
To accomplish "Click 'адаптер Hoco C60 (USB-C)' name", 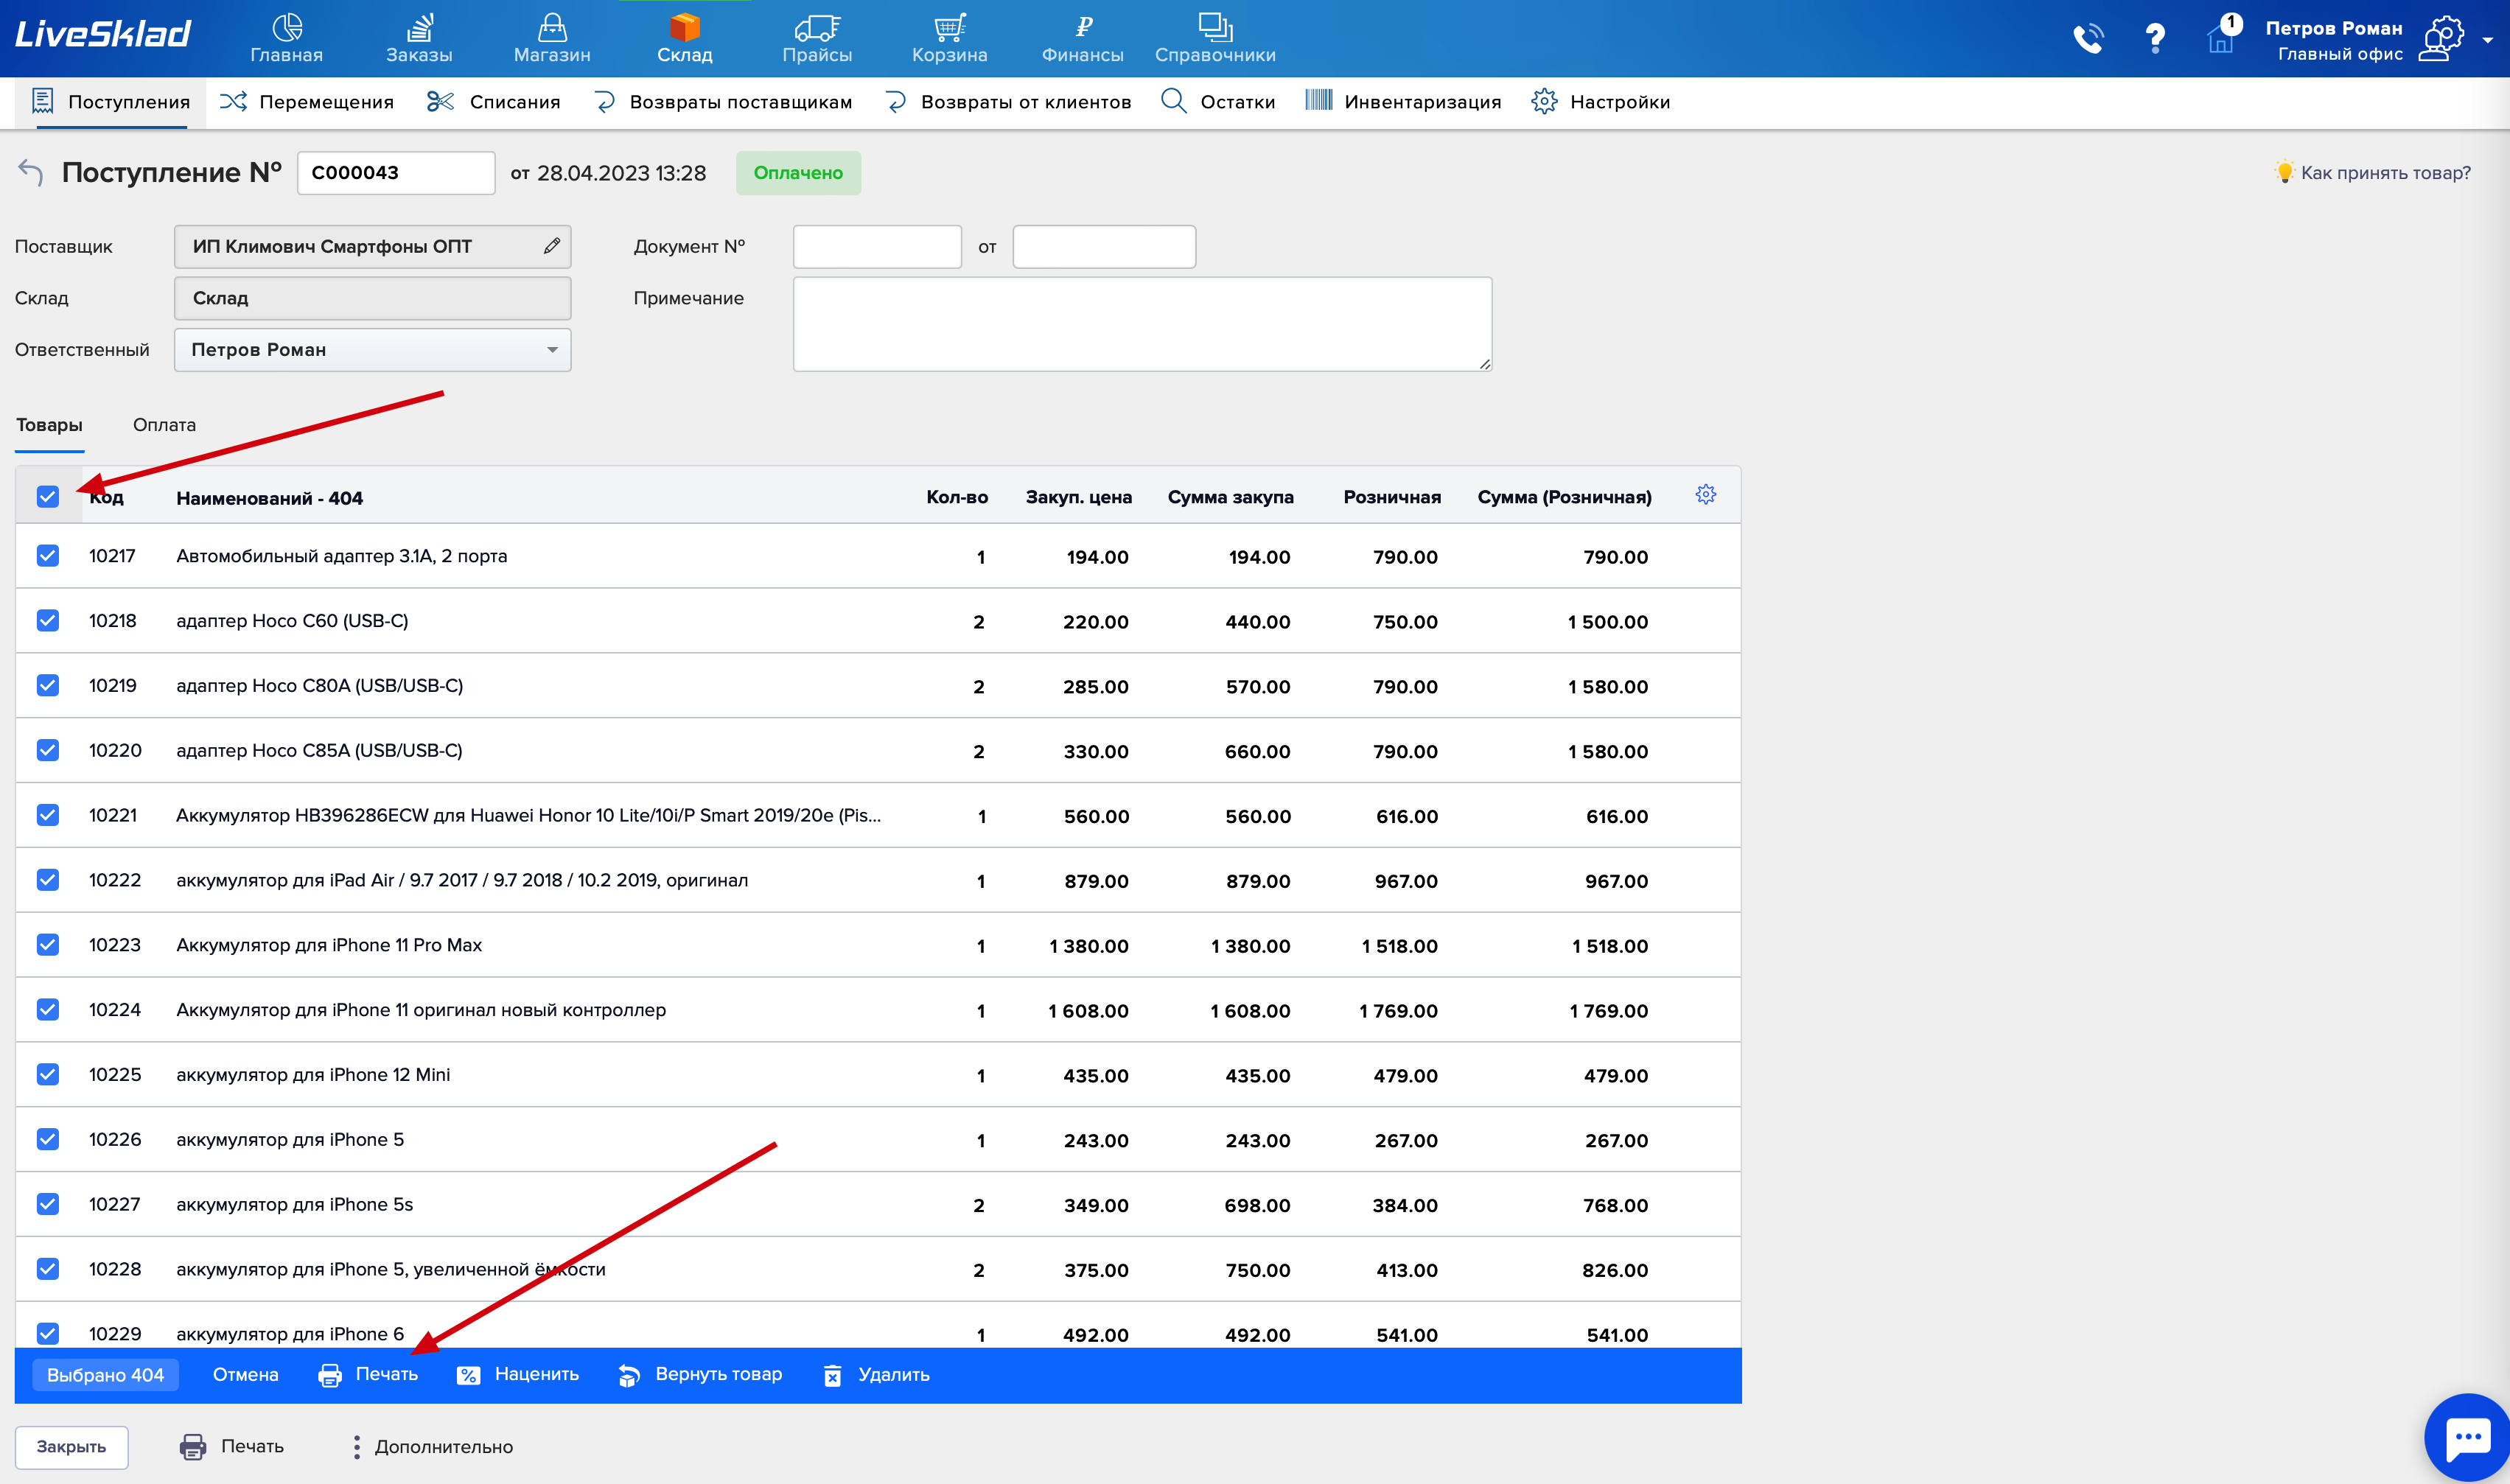I will point(292,621).
